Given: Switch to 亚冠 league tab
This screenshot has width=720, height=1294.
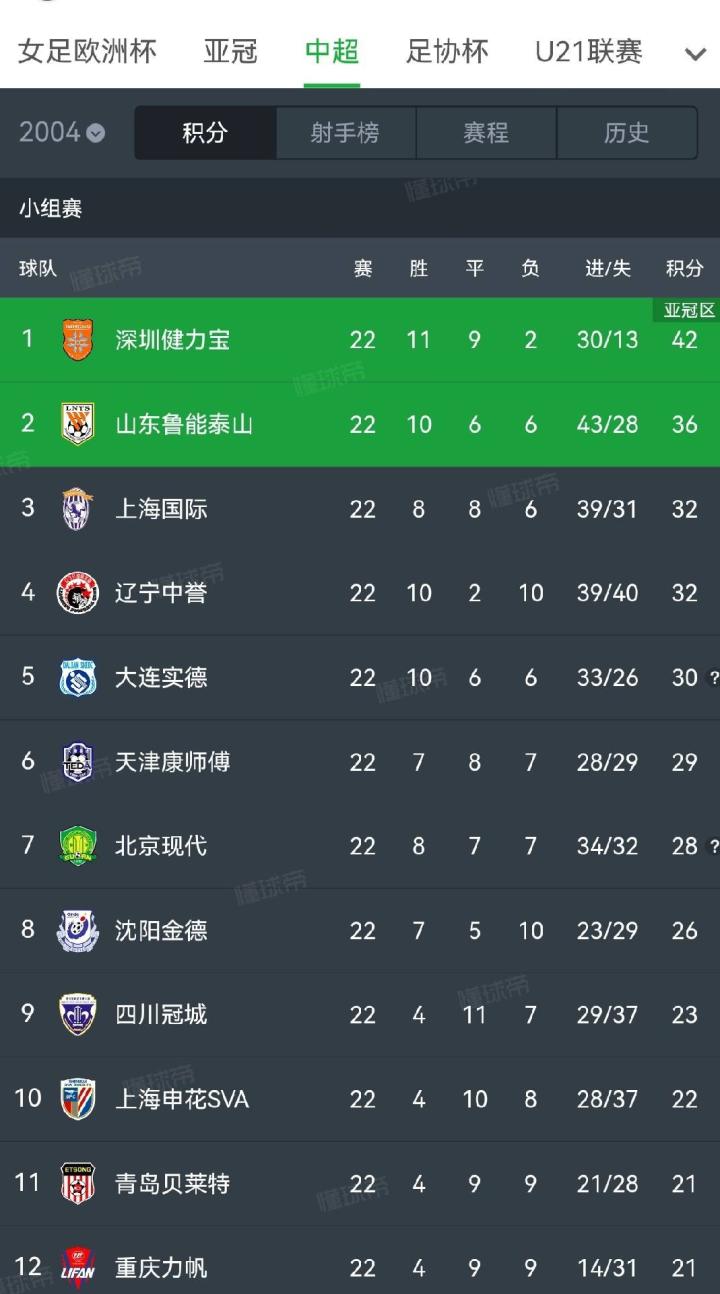Looking at the screenshot, I should coord(231,52).
